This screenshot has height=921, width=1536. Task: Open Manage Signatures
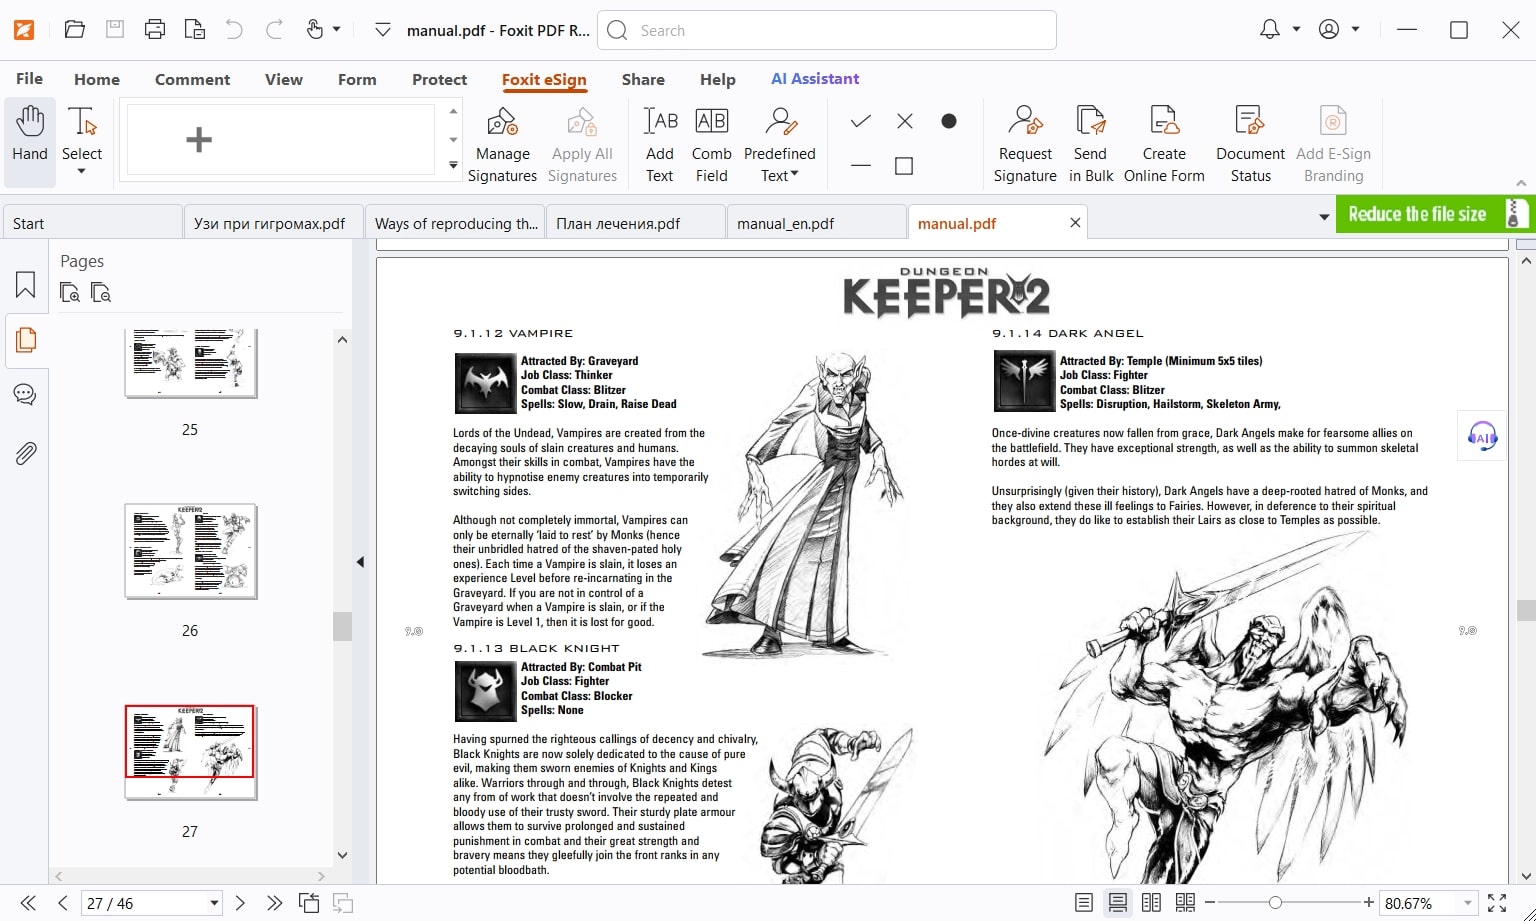tap(502, 145)
